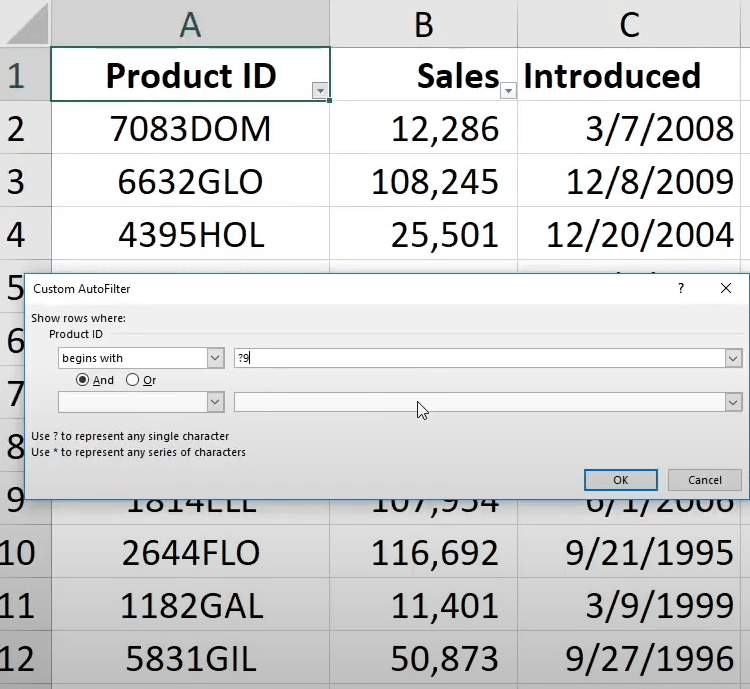This screenshot has height=689, width=750.
Task: Click the dialog help question mark
Action: [681, 288]
